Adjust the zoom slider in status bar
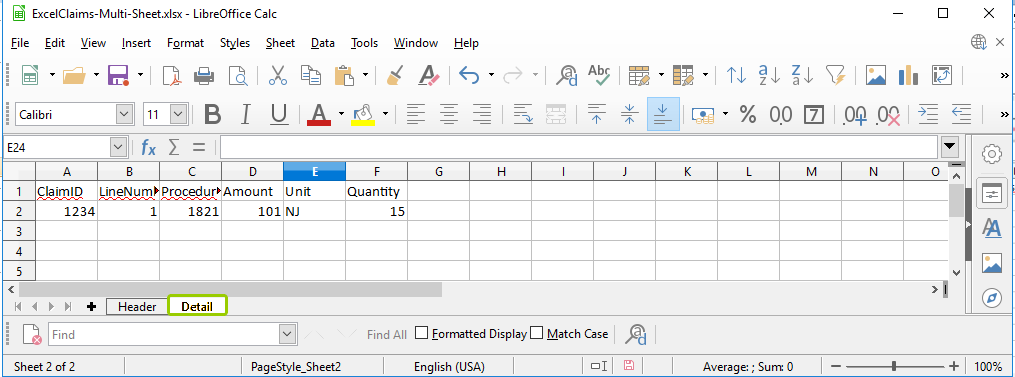This screenshot has height=377, width=1015. [x=893, y=366]
